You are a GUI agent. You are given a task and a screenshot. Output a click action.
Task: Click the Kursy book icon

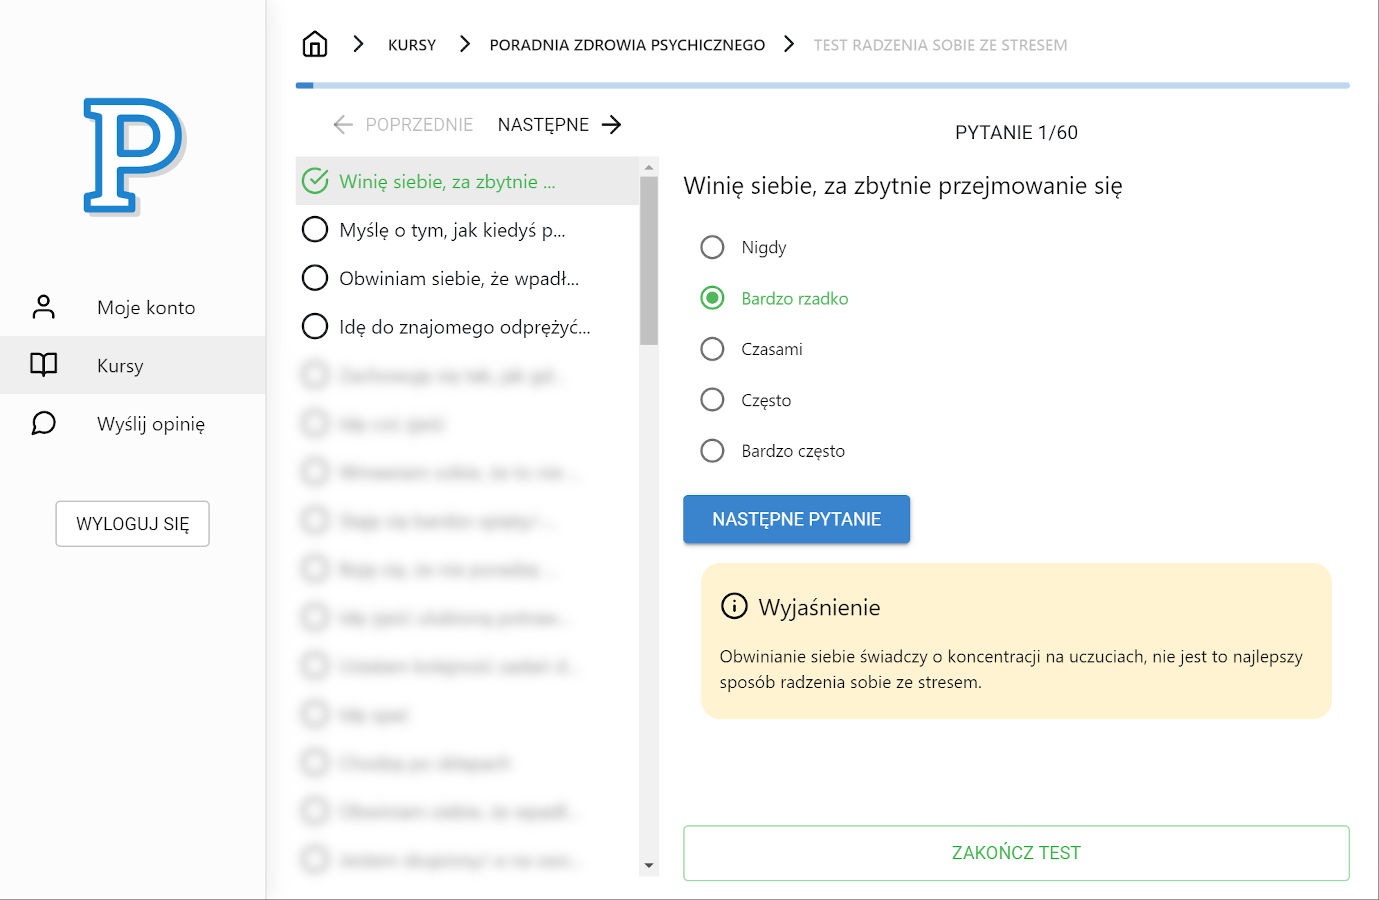tap(44, 365)
